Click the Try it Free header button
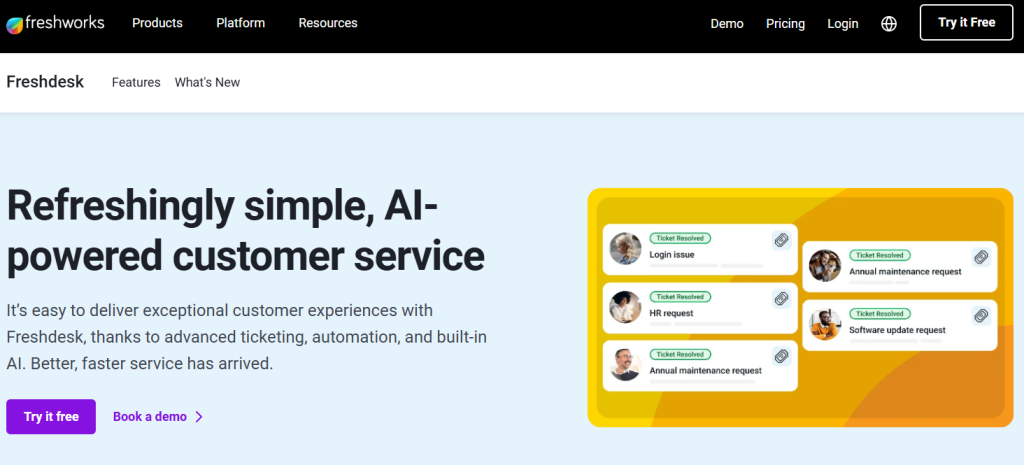Viewport: 1024px width, 465px height. point(967,22)
